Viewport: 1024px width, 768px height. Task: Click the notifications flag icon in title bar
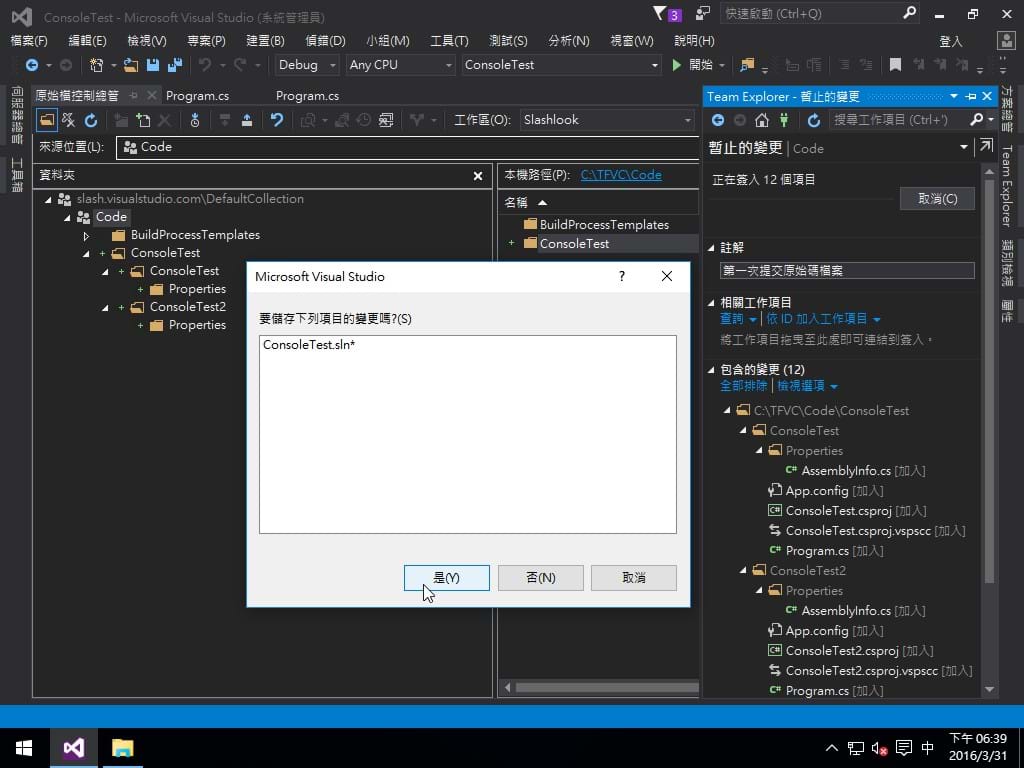pyautogui.click(x=660, y=13)
